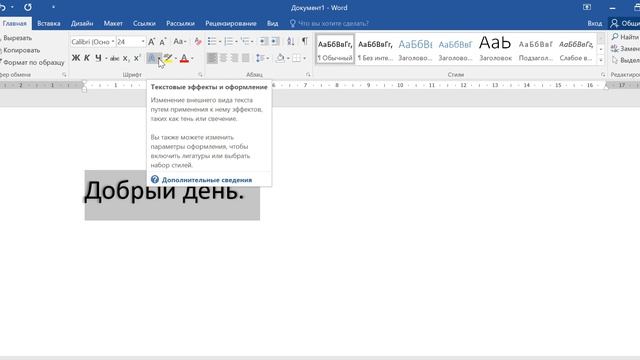Show paragraph marks with the pilcrow icon
Screen dimensions: 640x360
pyautogui.click(x=304, y=41)
